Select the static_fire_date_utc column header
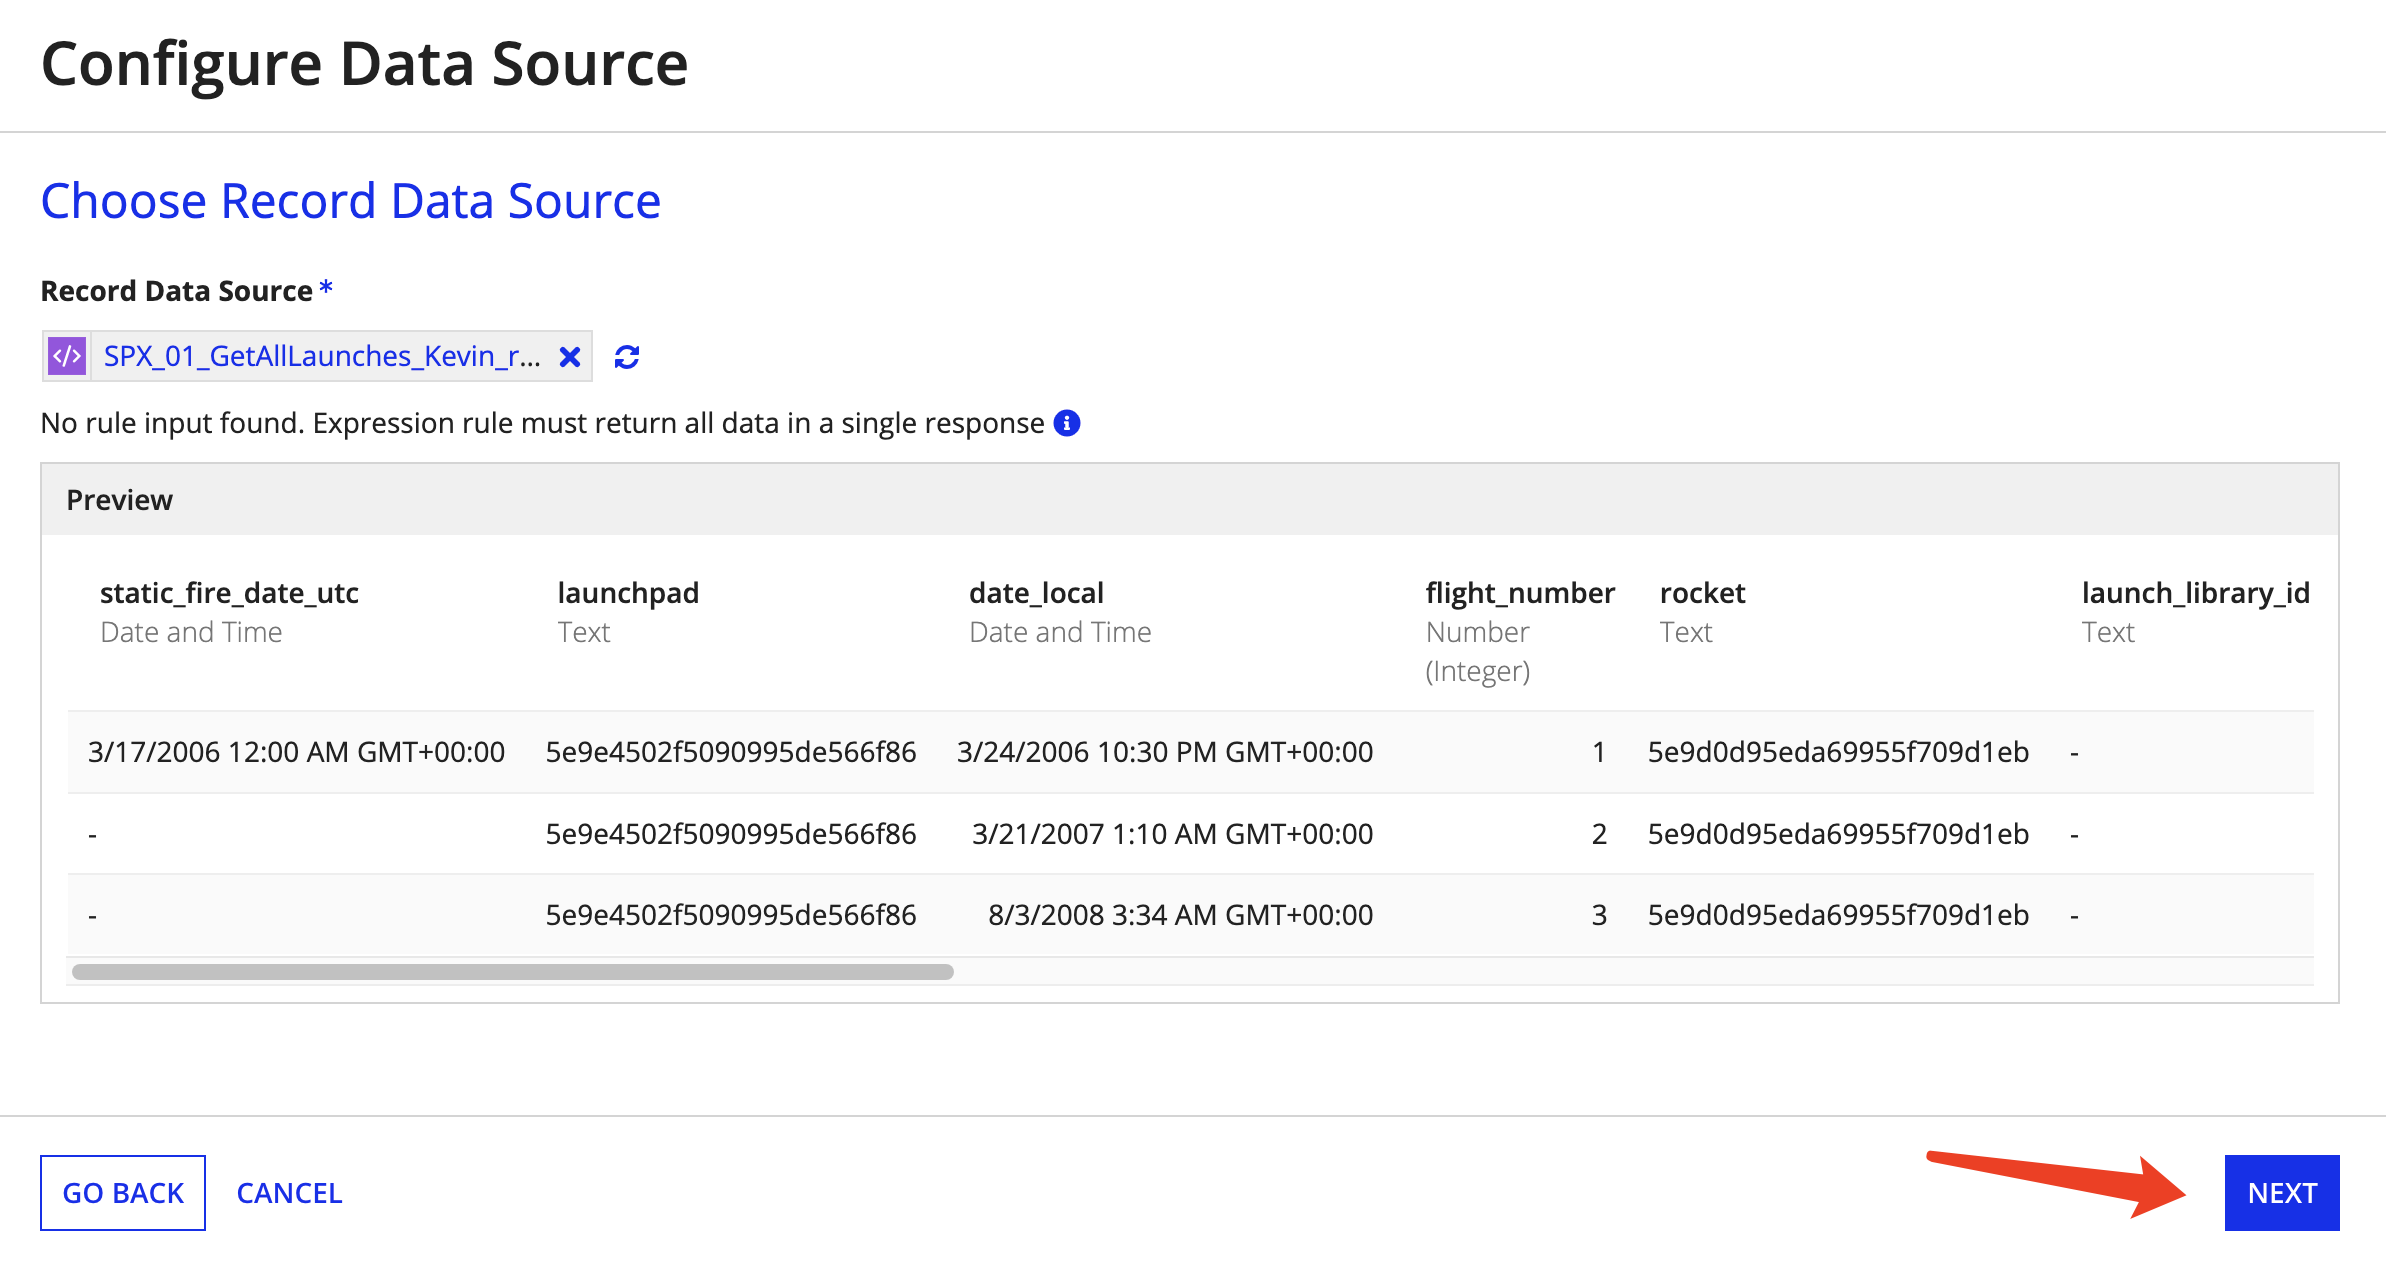The height and width of the screenshot is (1264, 2386). [229, 593]
